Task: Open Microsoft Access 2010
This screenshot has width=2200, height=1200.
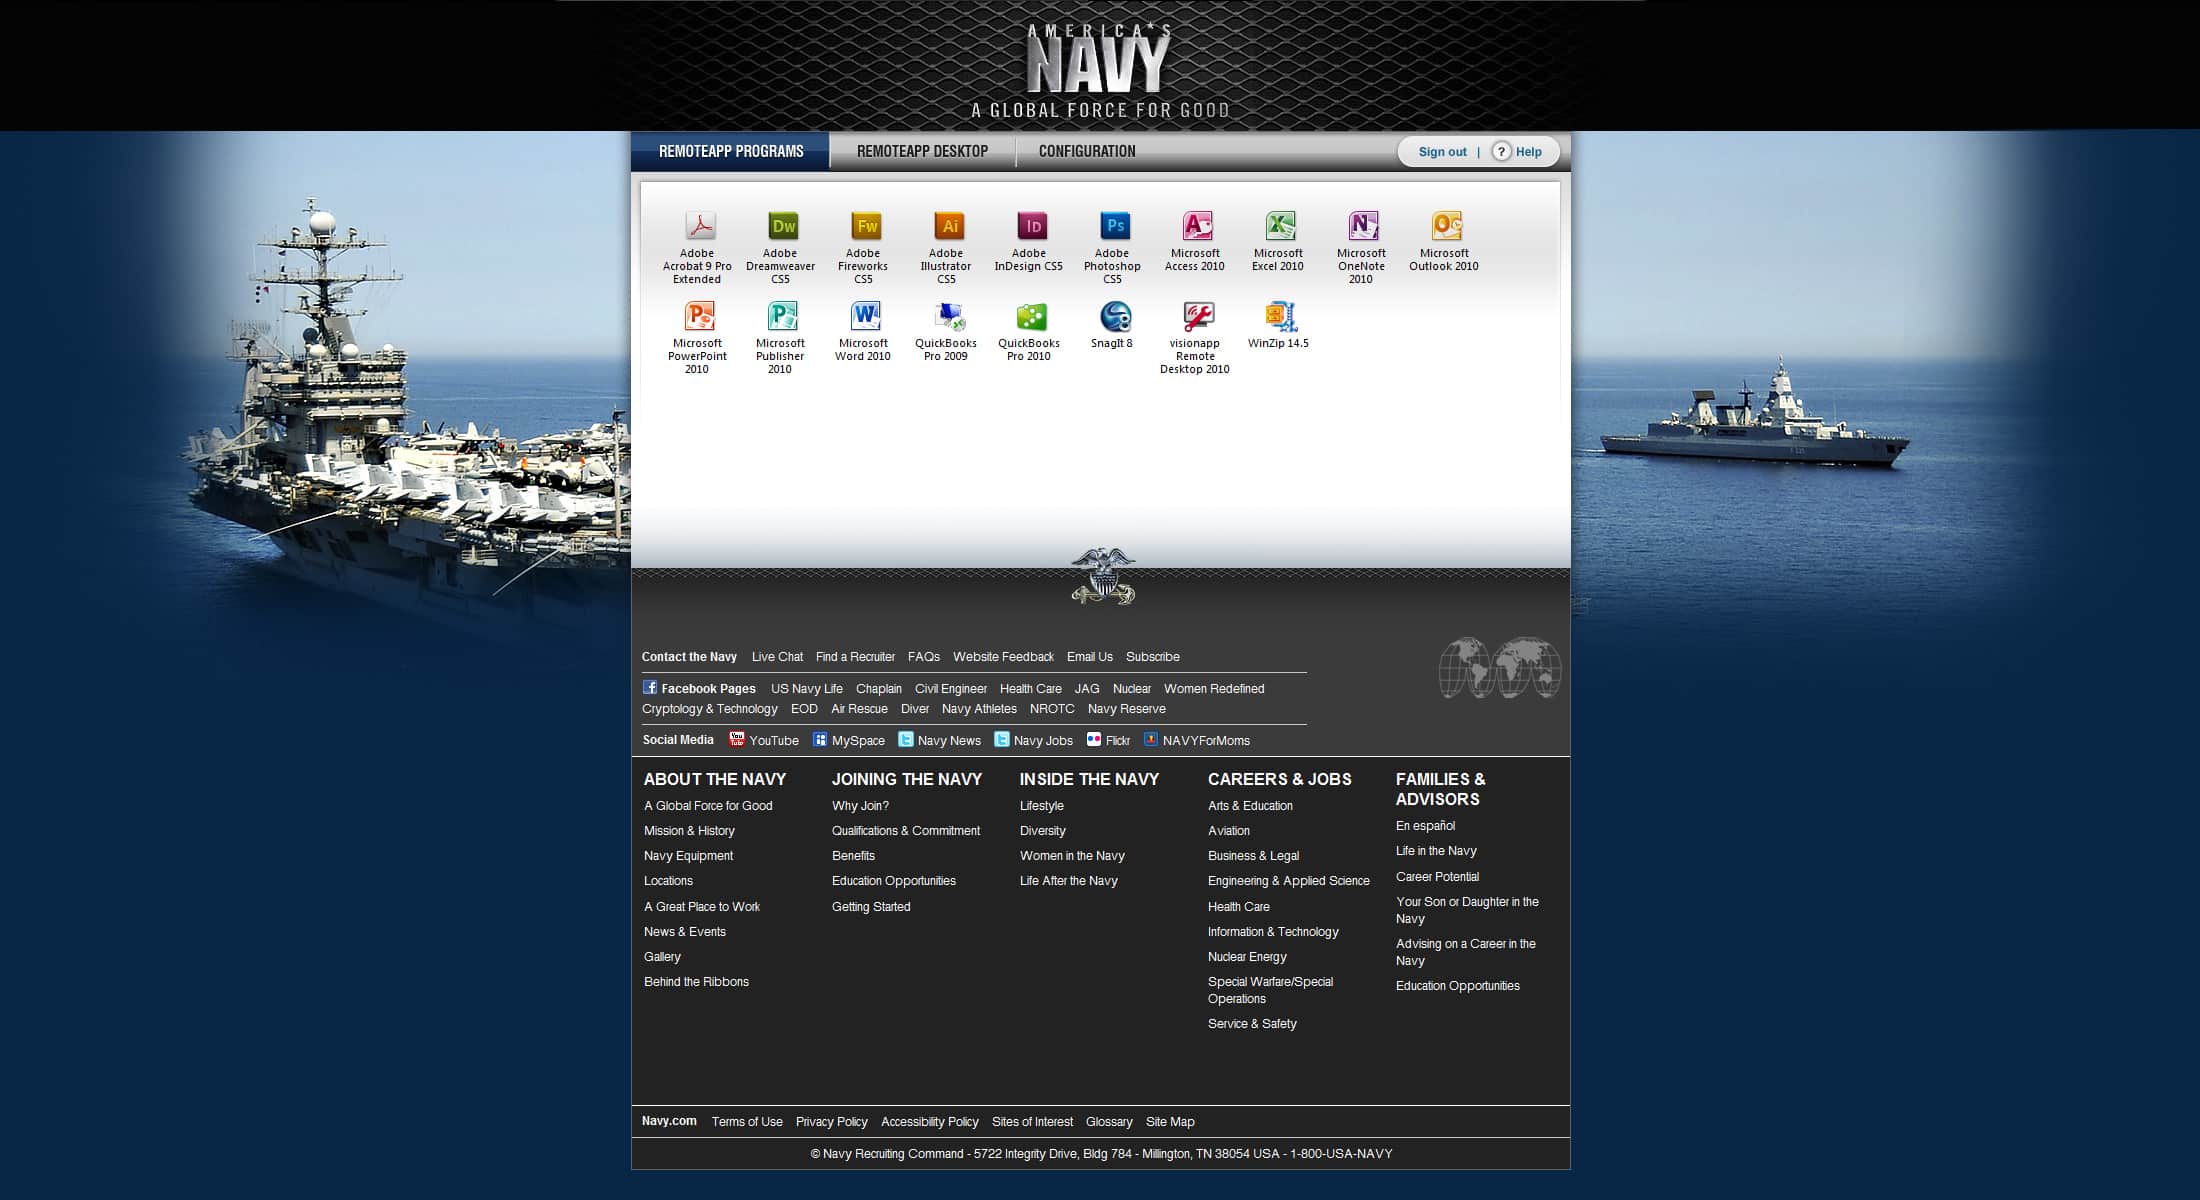Action: [1196, 240]
